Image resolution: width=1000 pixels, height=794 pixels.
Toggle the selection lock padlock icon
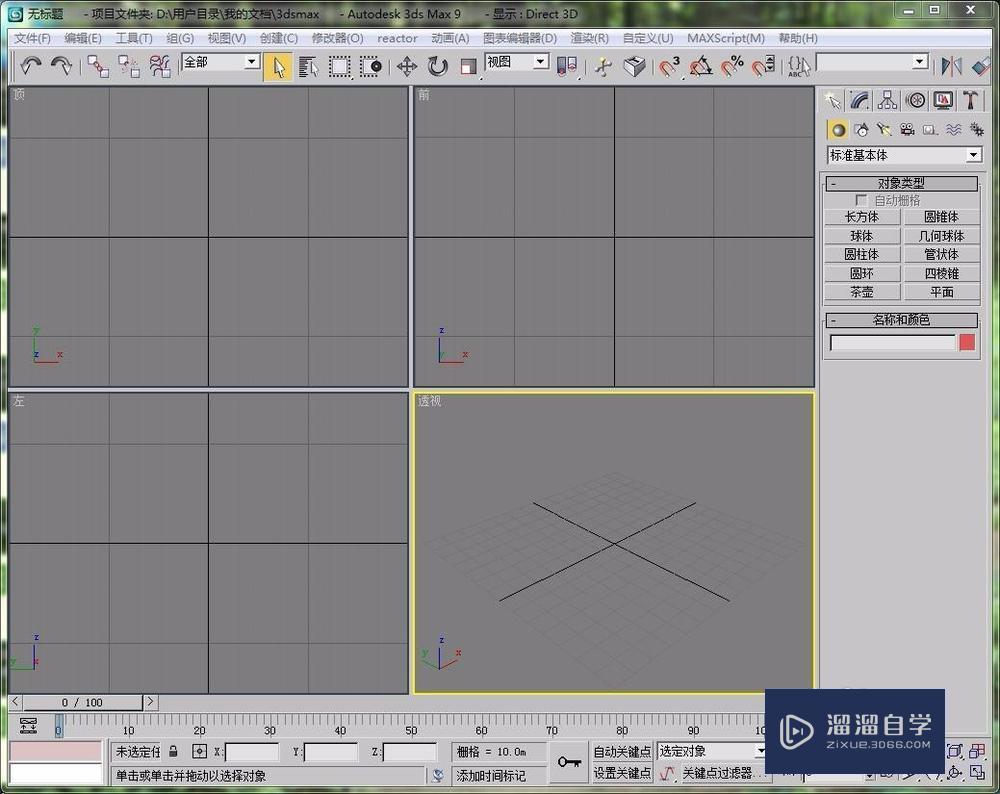click(173, 751)
